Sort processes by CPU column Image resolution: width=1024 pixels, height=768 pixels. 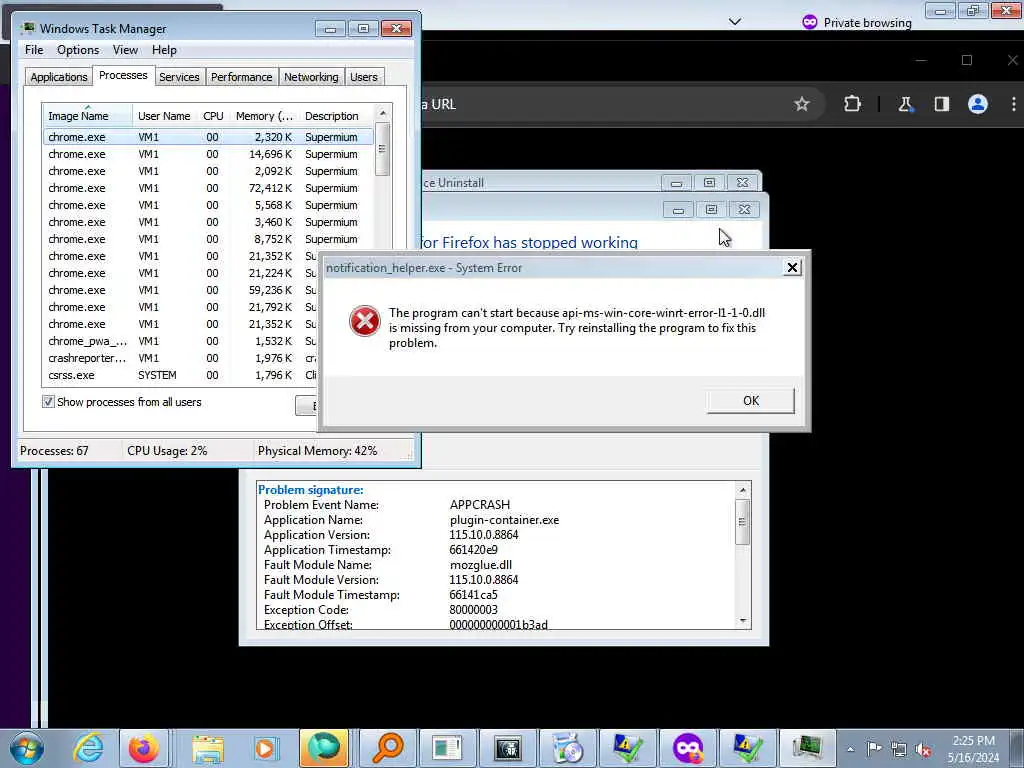click(213, 116)
